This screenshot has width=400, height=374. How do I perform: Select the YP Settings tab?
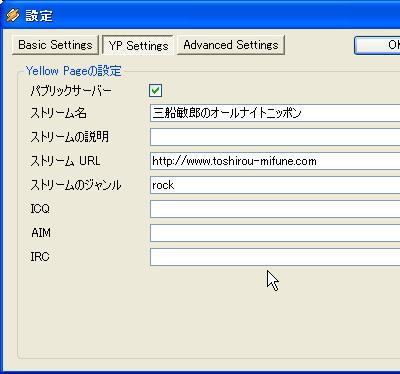[138, 45]
